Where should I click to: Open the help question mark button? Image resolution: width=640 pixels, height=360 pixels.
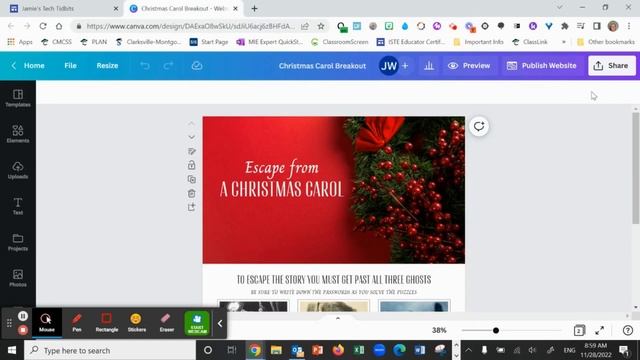[628, 330]
